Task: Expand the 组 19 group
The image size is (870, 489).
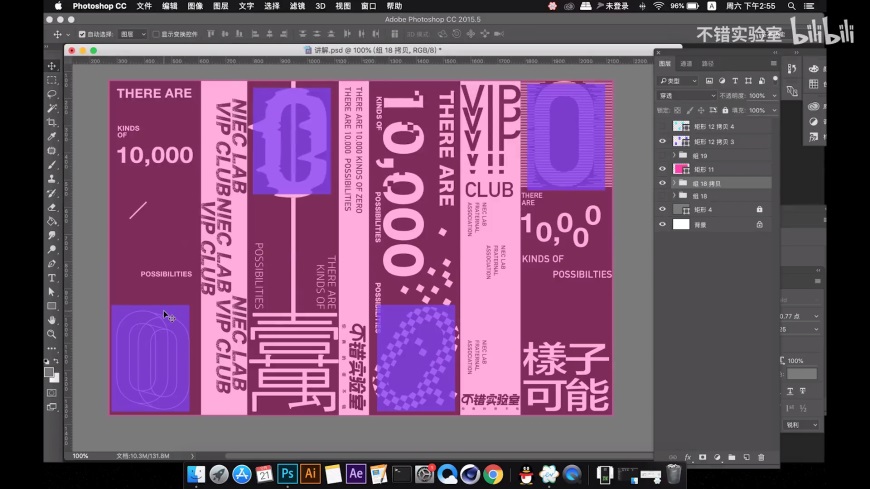Action: click(x=674, y=156)
